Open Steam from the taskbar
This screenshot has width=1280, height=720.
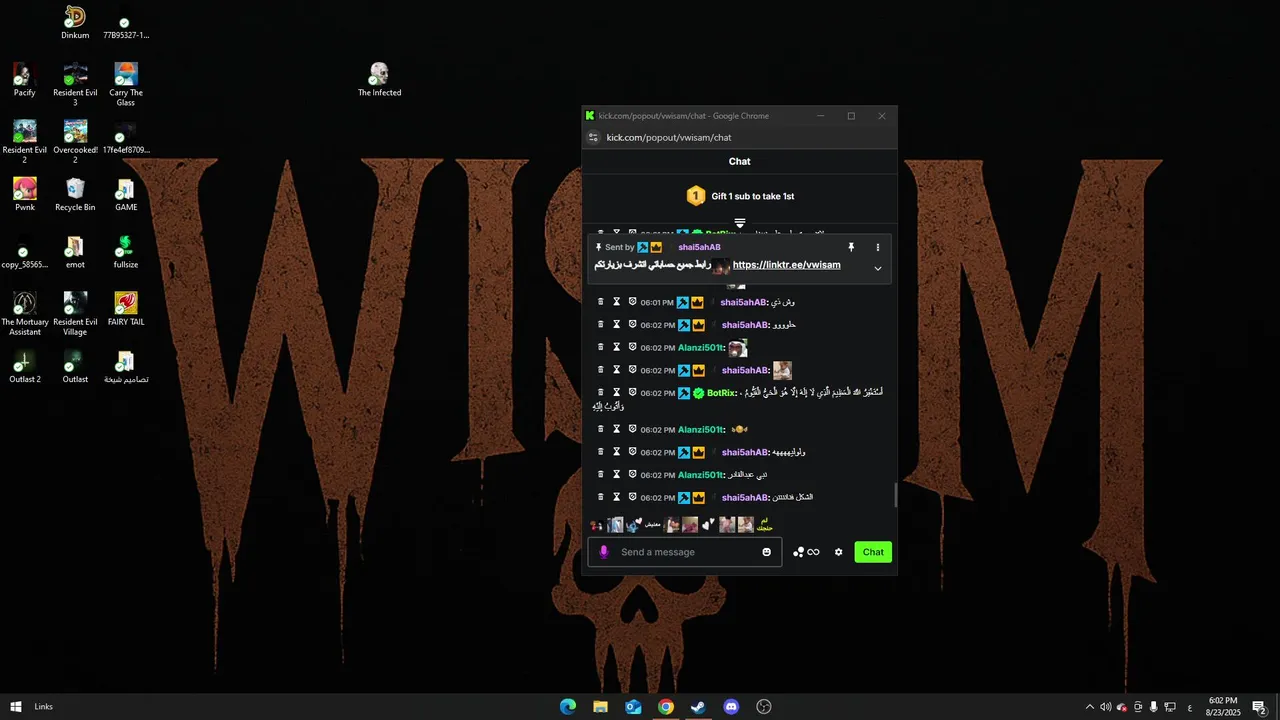pyautogui.click(x=698, y=707)
